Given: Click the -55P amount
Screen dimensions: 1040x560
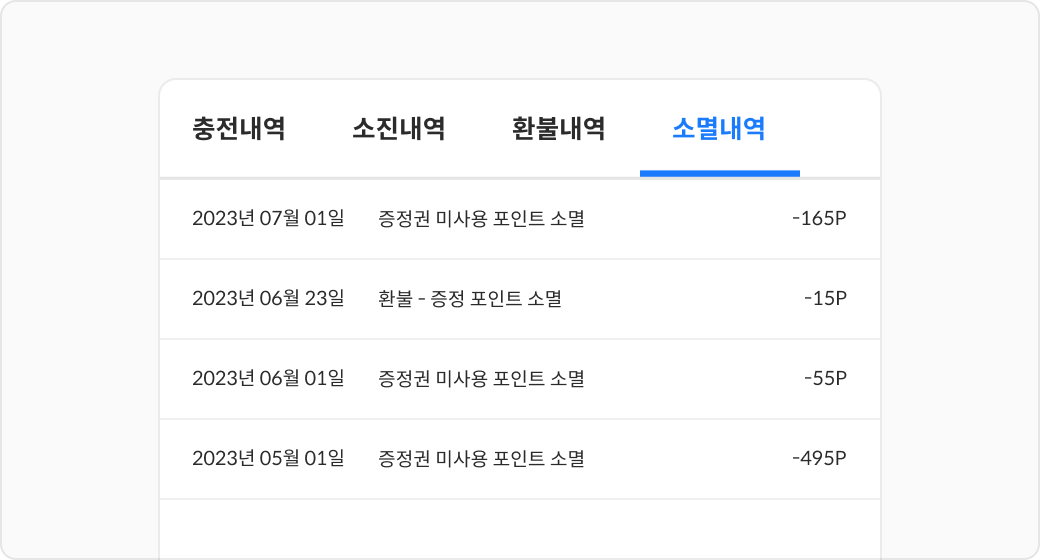Looking at the screenshot, I should pyautogui.click(x=825, y=379).
